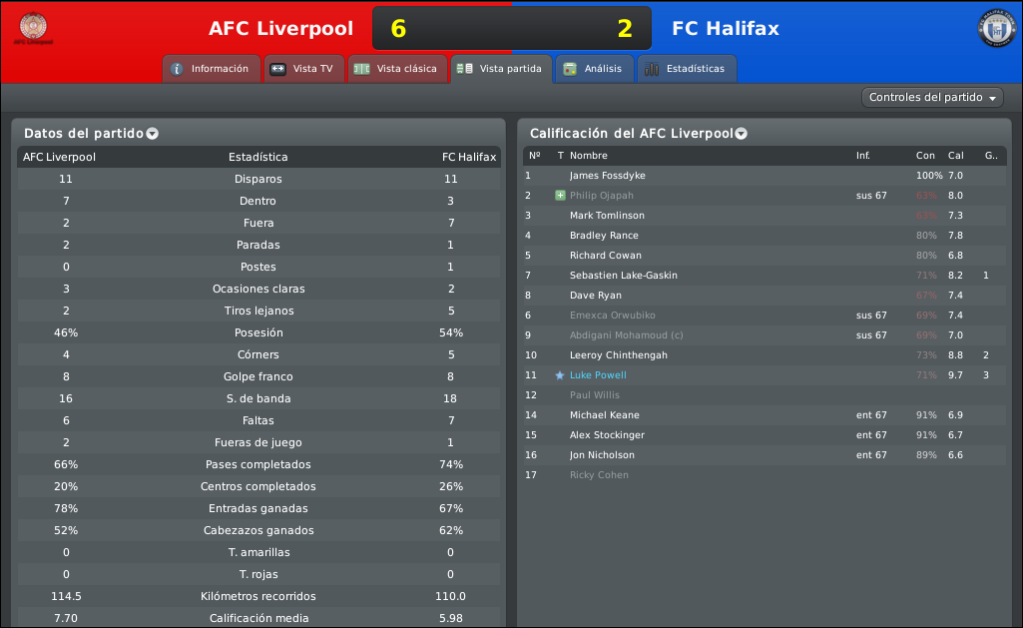Viewport: 1023px width, 628px height.
Task: Sort players by the Con column header
Action: 925,156
